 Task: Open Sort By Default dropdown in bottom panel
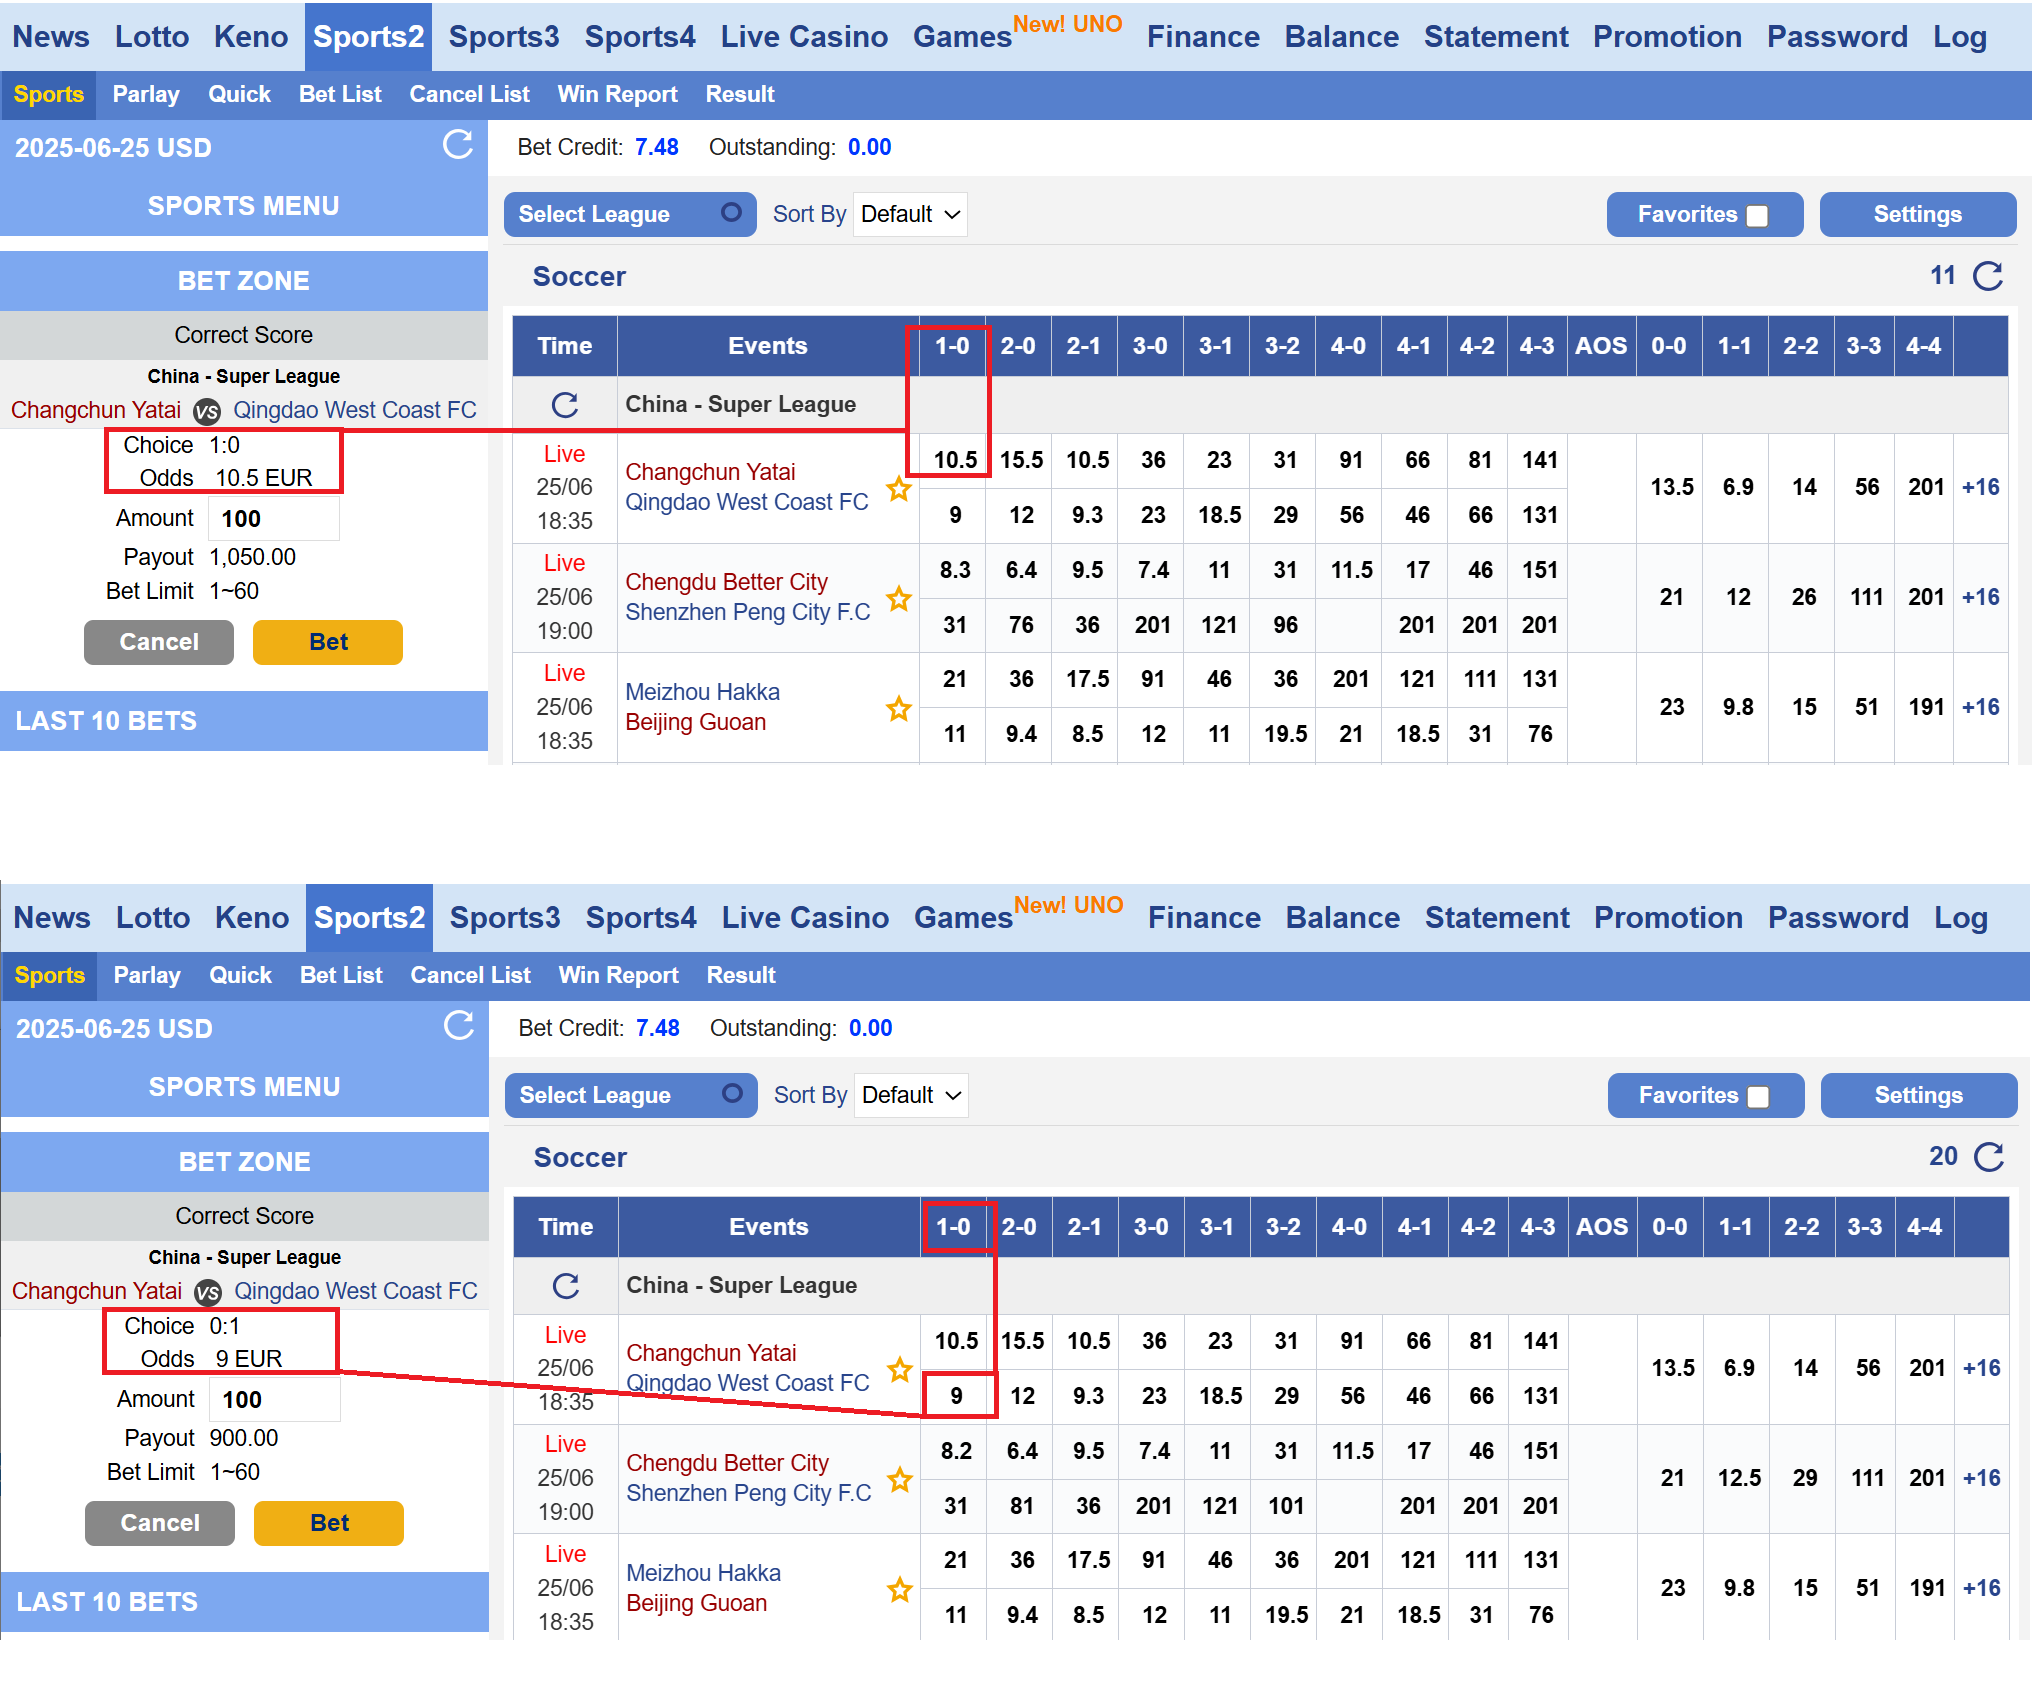911,1095
